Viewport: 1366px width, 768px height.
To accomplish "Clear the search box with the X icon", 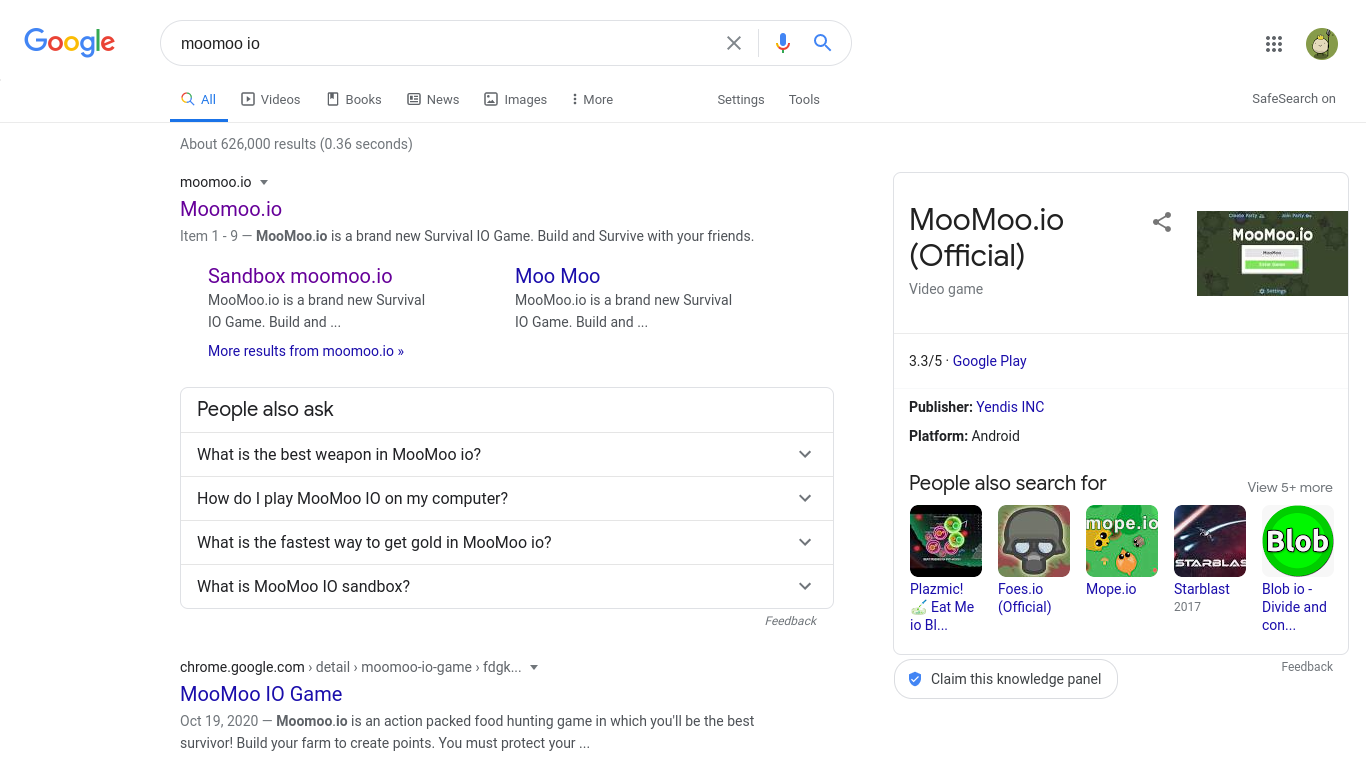I will [x=734, y=43].
